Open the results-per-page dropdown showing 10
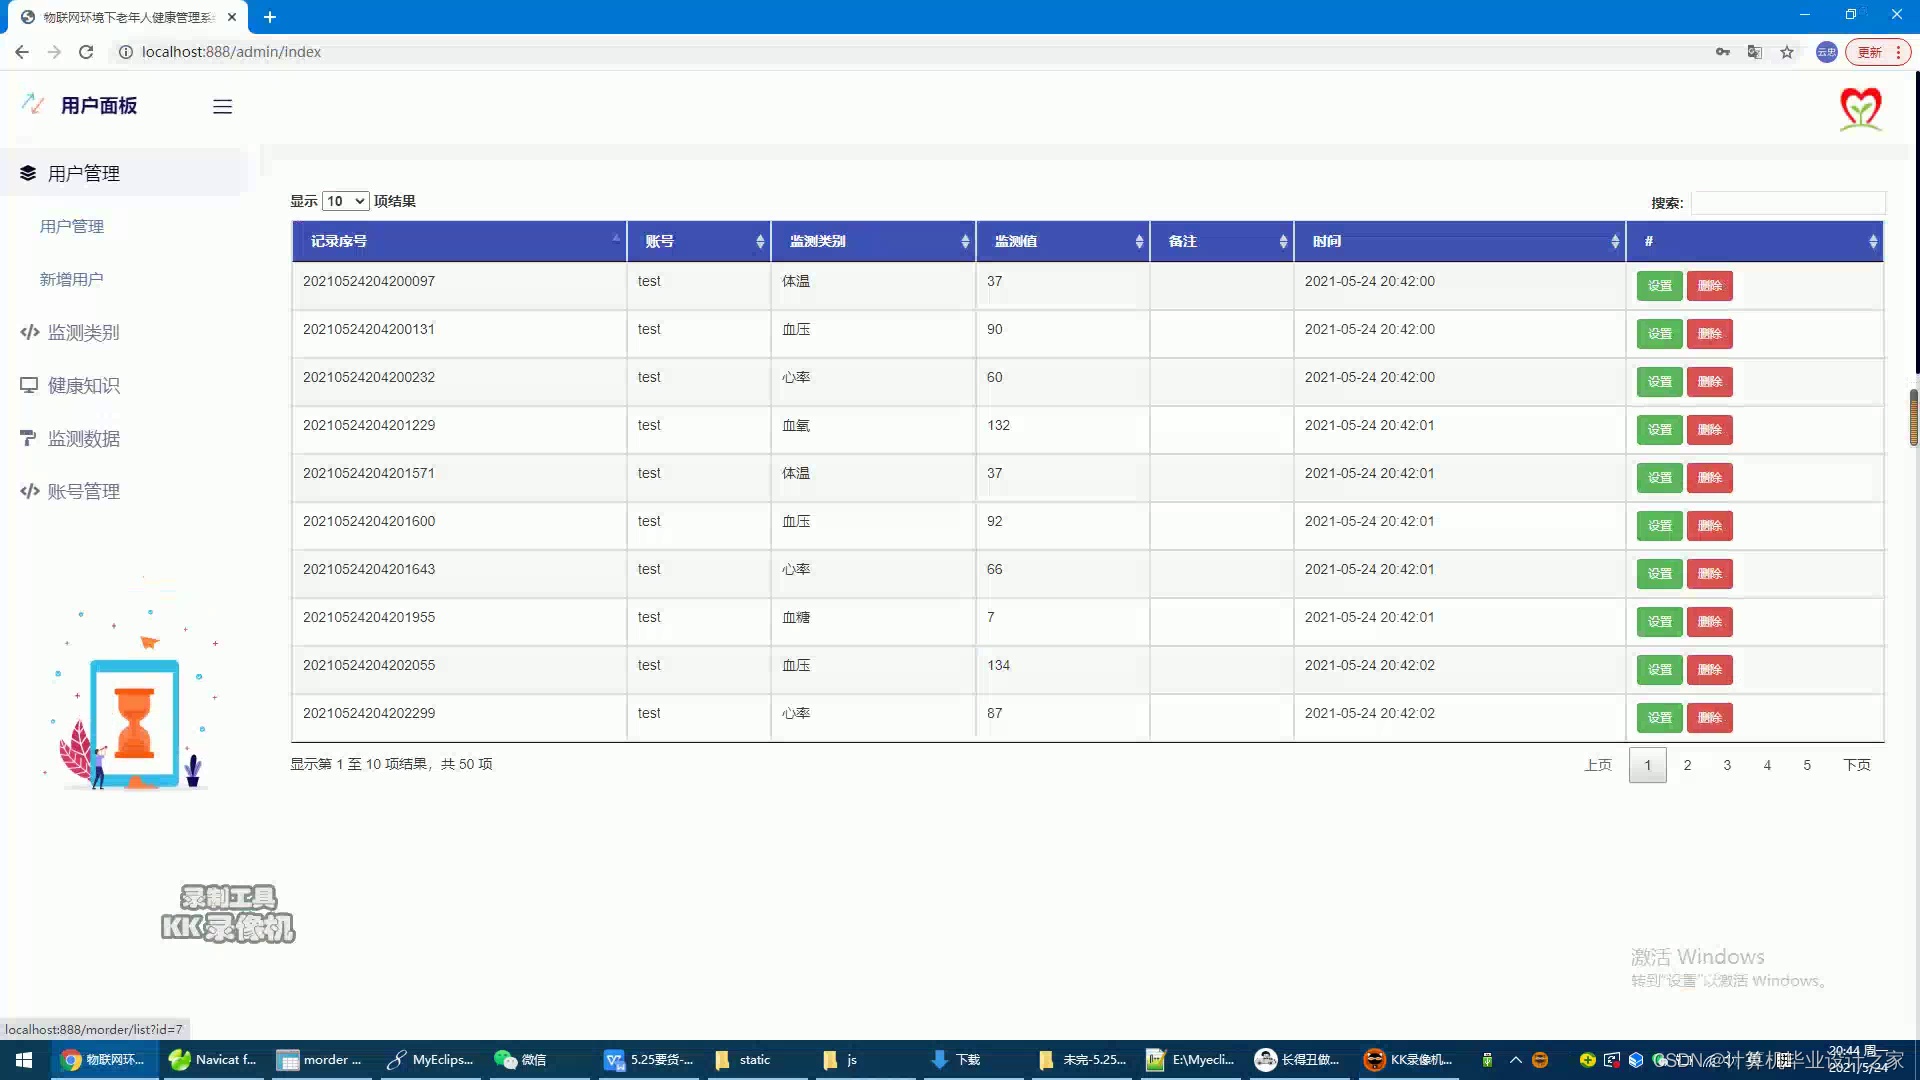This screenshot has height=1080, width=1920. pyautogui.click(x=346, y=201)
